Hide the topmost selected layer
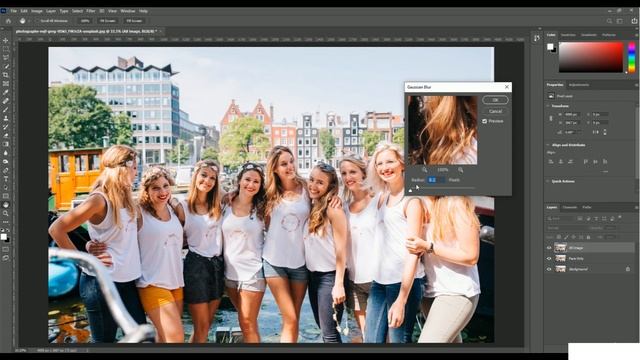Viewport: 640px width, 360px height. click(x=549, y=248)
